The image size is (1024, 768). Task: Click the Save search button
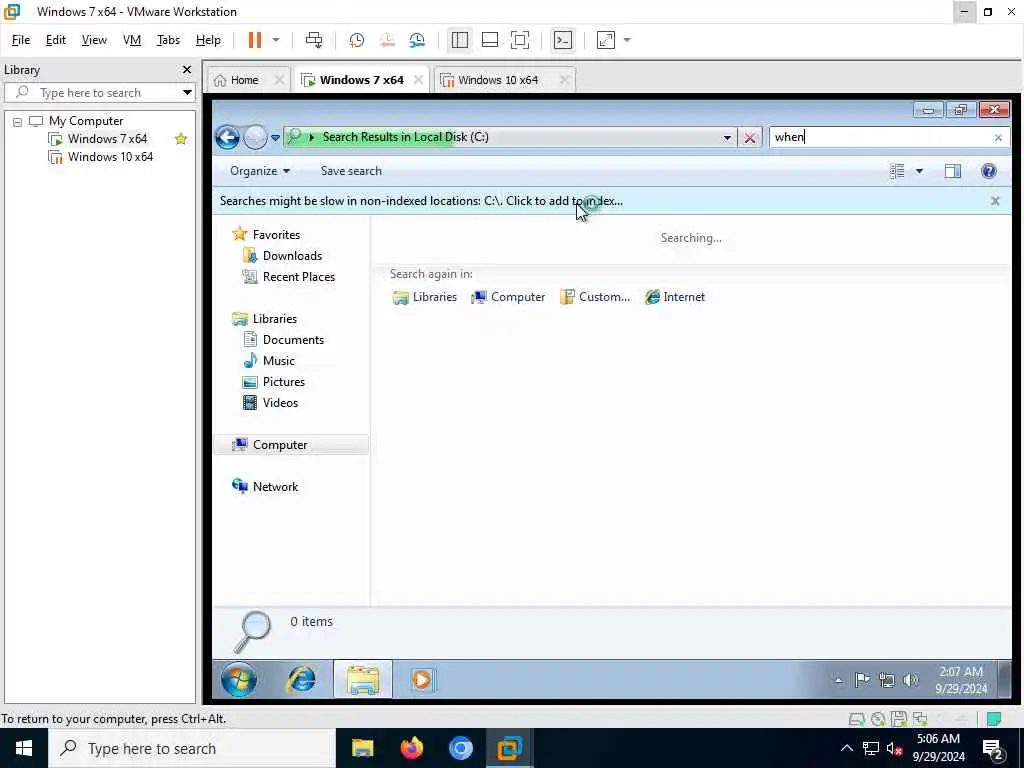tap(351, 171)
